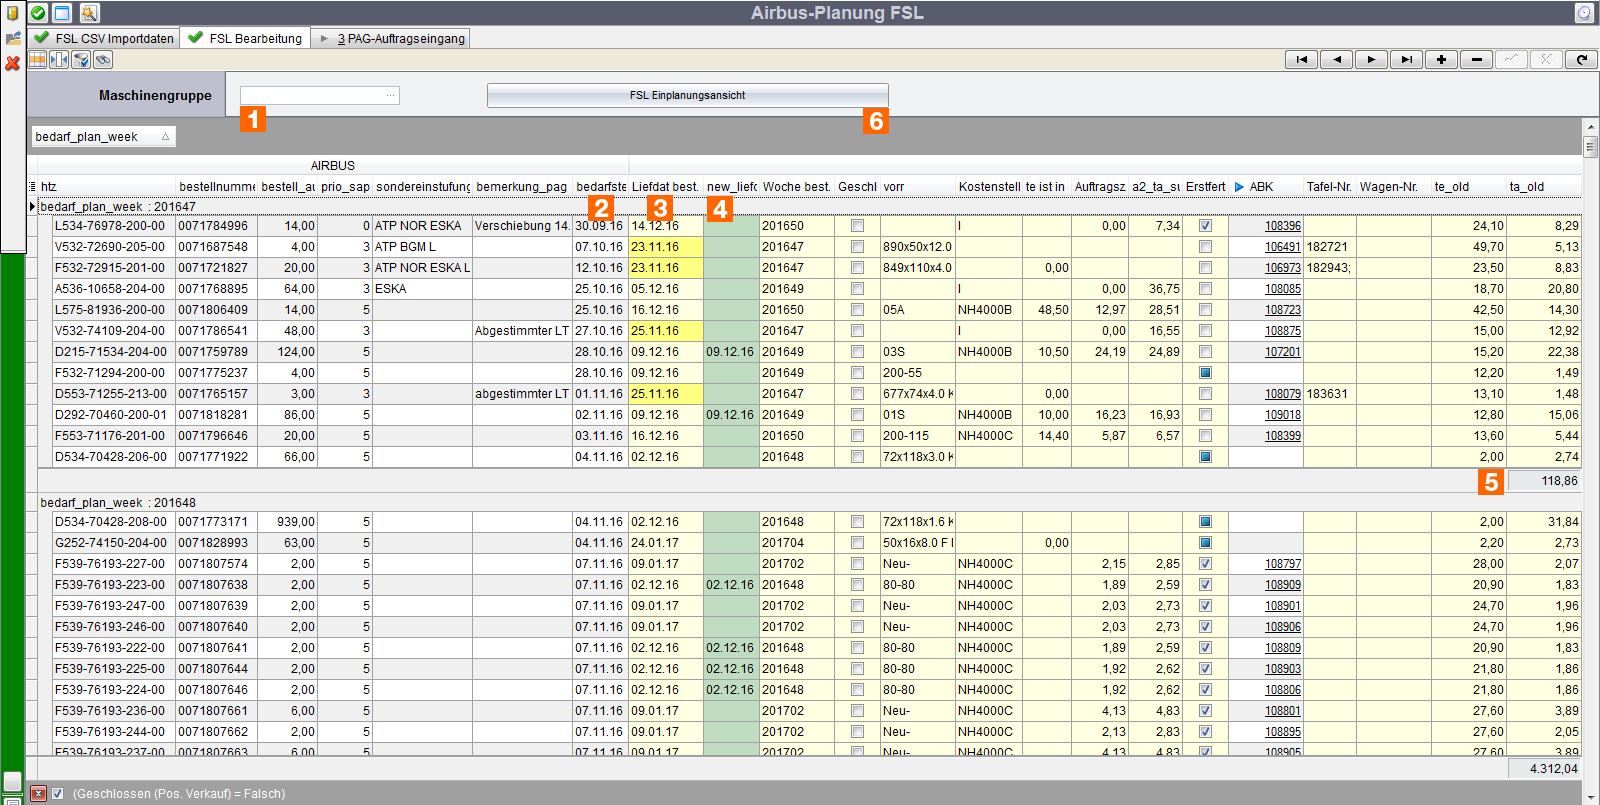This screenshot has height=805, width=1600.
Task: Remove filter with red X in status bar
Action: point(38,793)
